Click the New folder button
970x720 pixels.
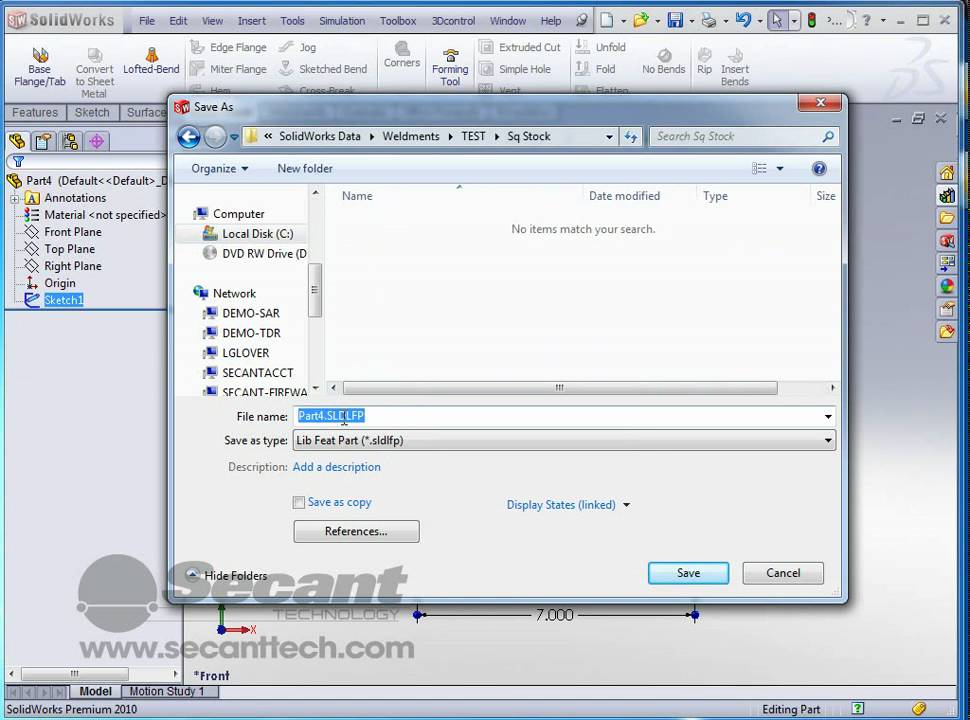click(305, 168)
